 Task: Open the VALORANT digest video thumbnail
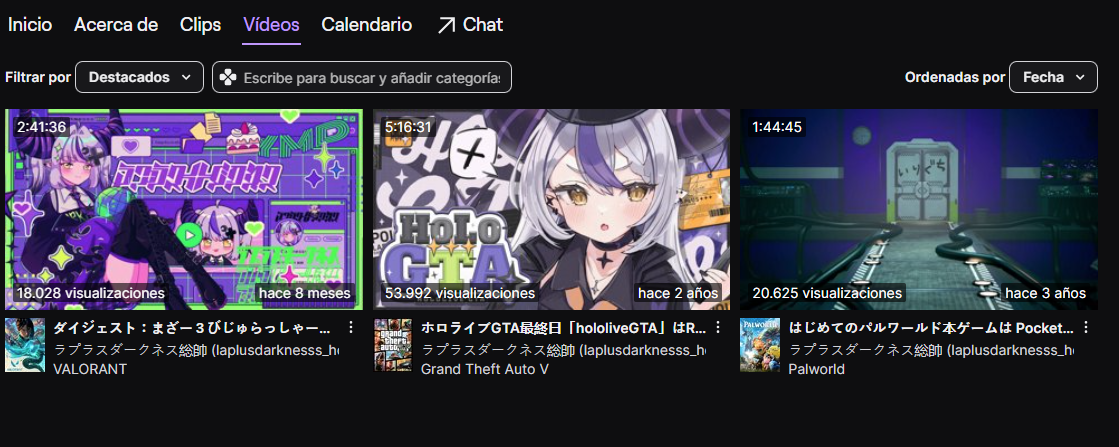(x=184, y=209)
